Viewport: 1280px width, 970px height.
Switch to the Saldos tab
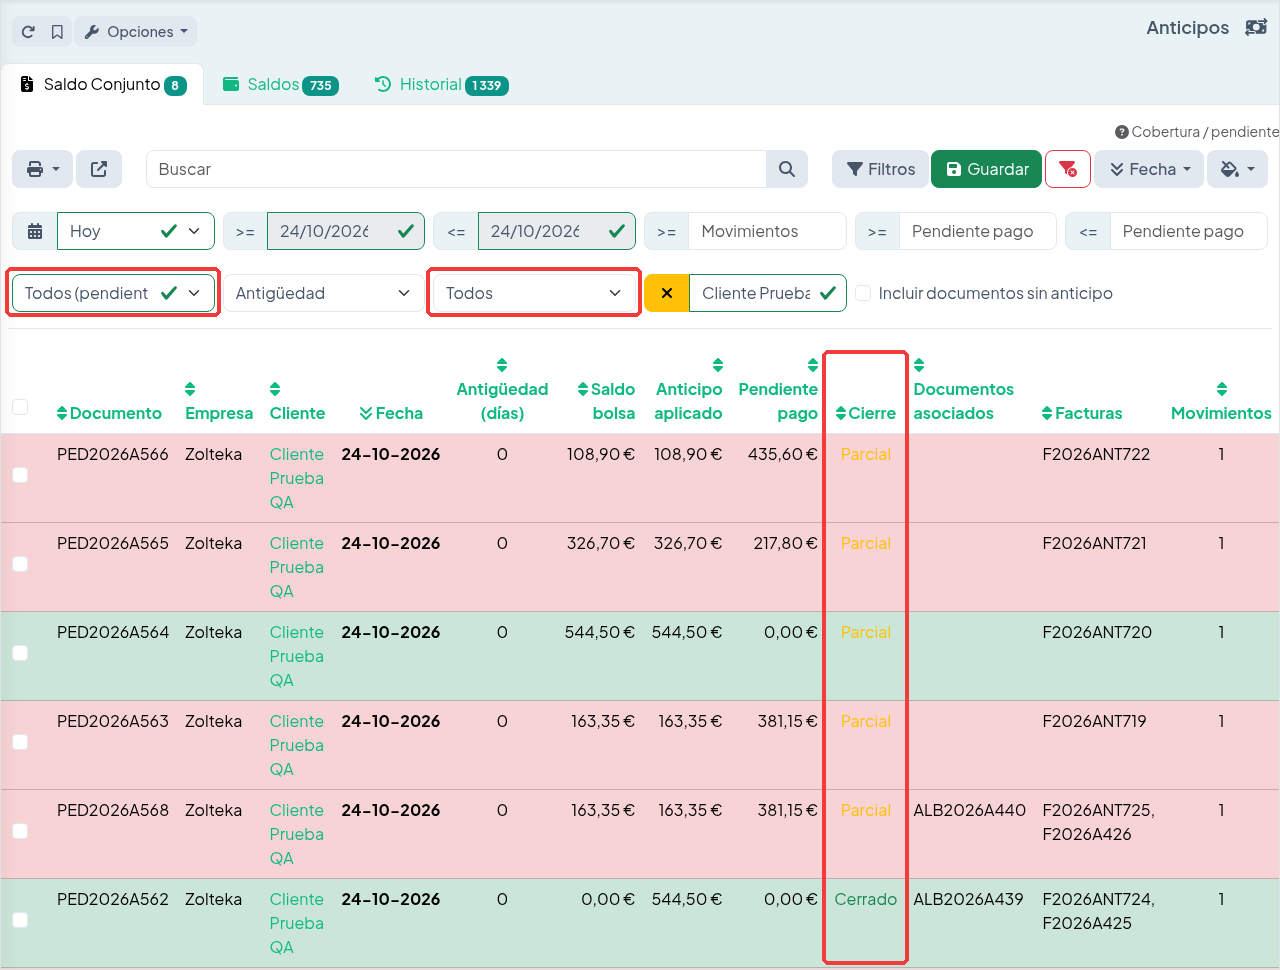click(280, 85)
